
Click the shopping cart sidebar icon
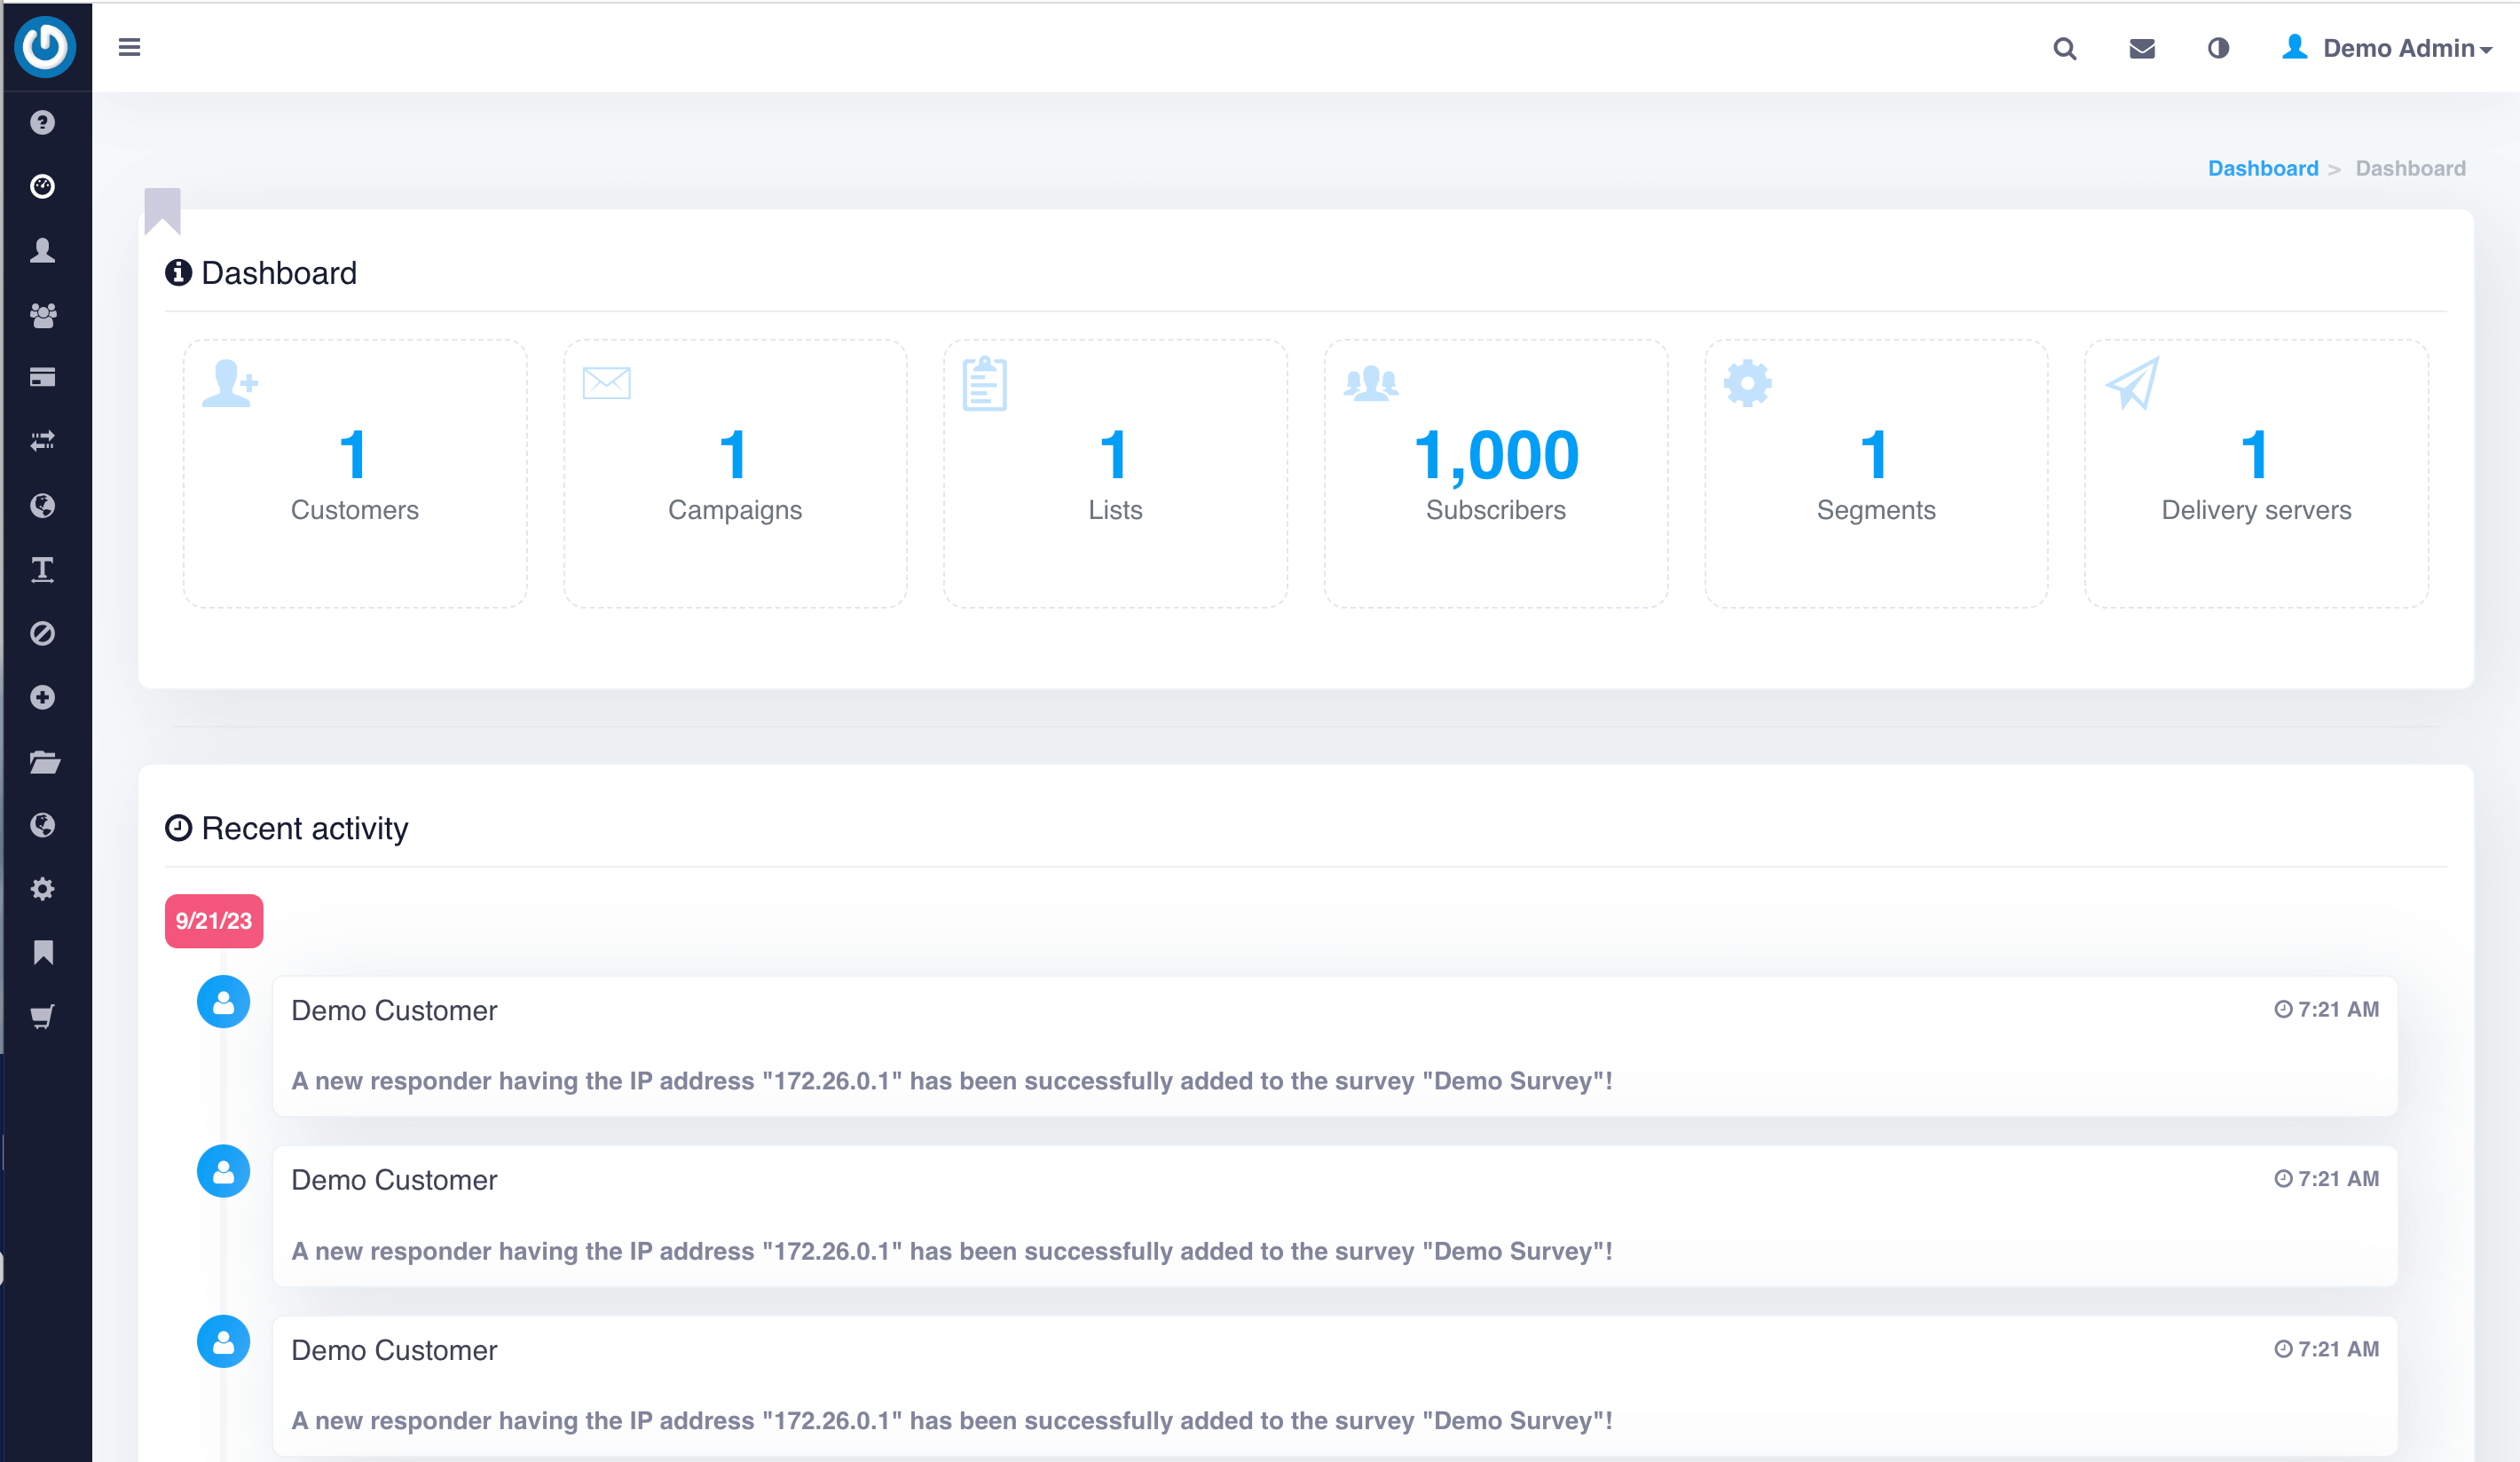coord(42,1017)
